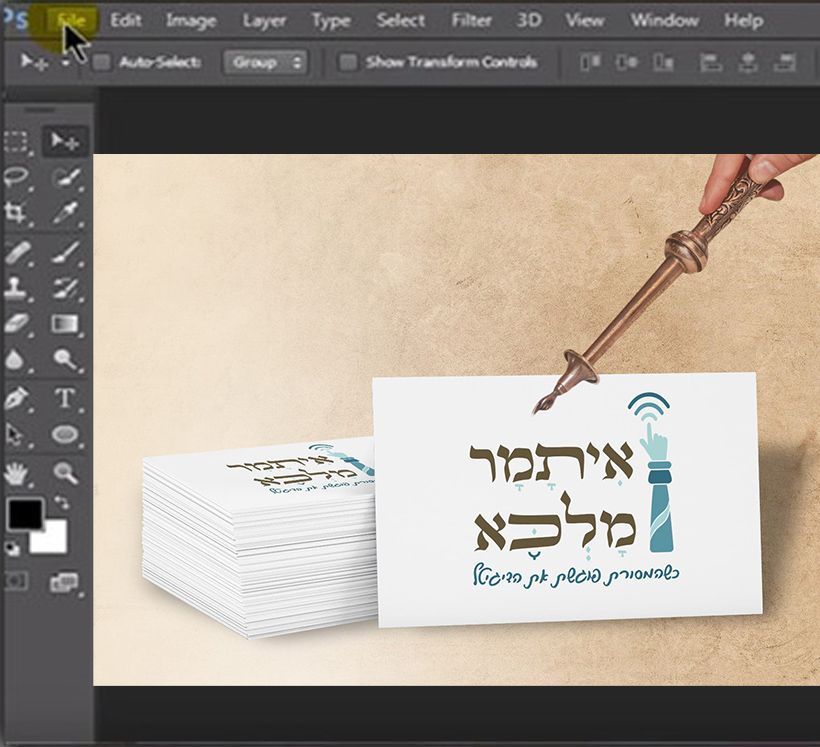The width and height of the screenshot is (820, 747).
Task: Open the Move tool preset picker arrow
Action: pyautogui.click(x=66, y=63)
